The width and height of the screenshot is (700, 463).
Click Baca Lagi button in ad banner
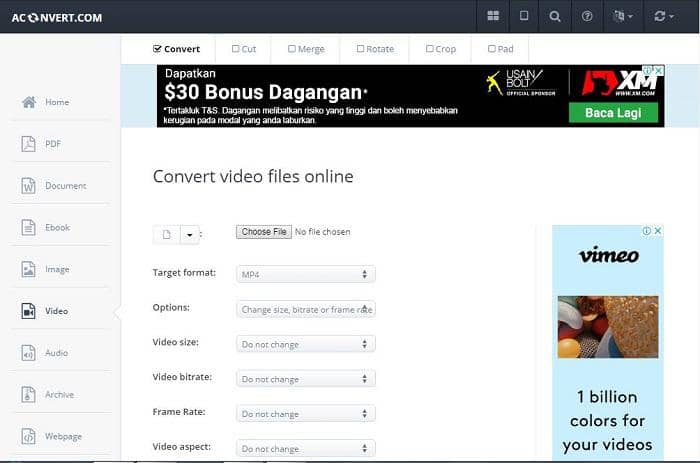614,113
